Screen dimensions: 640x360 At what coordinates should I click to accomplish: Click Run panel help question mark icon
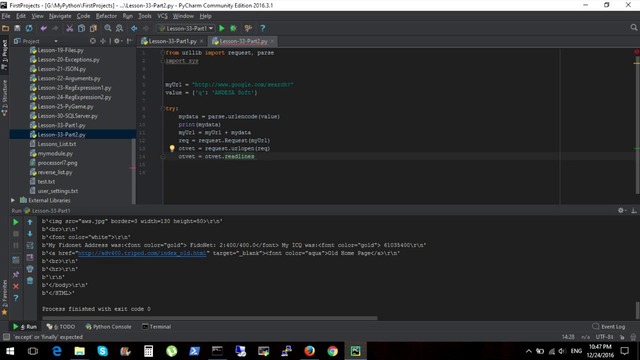coord(16,298)
